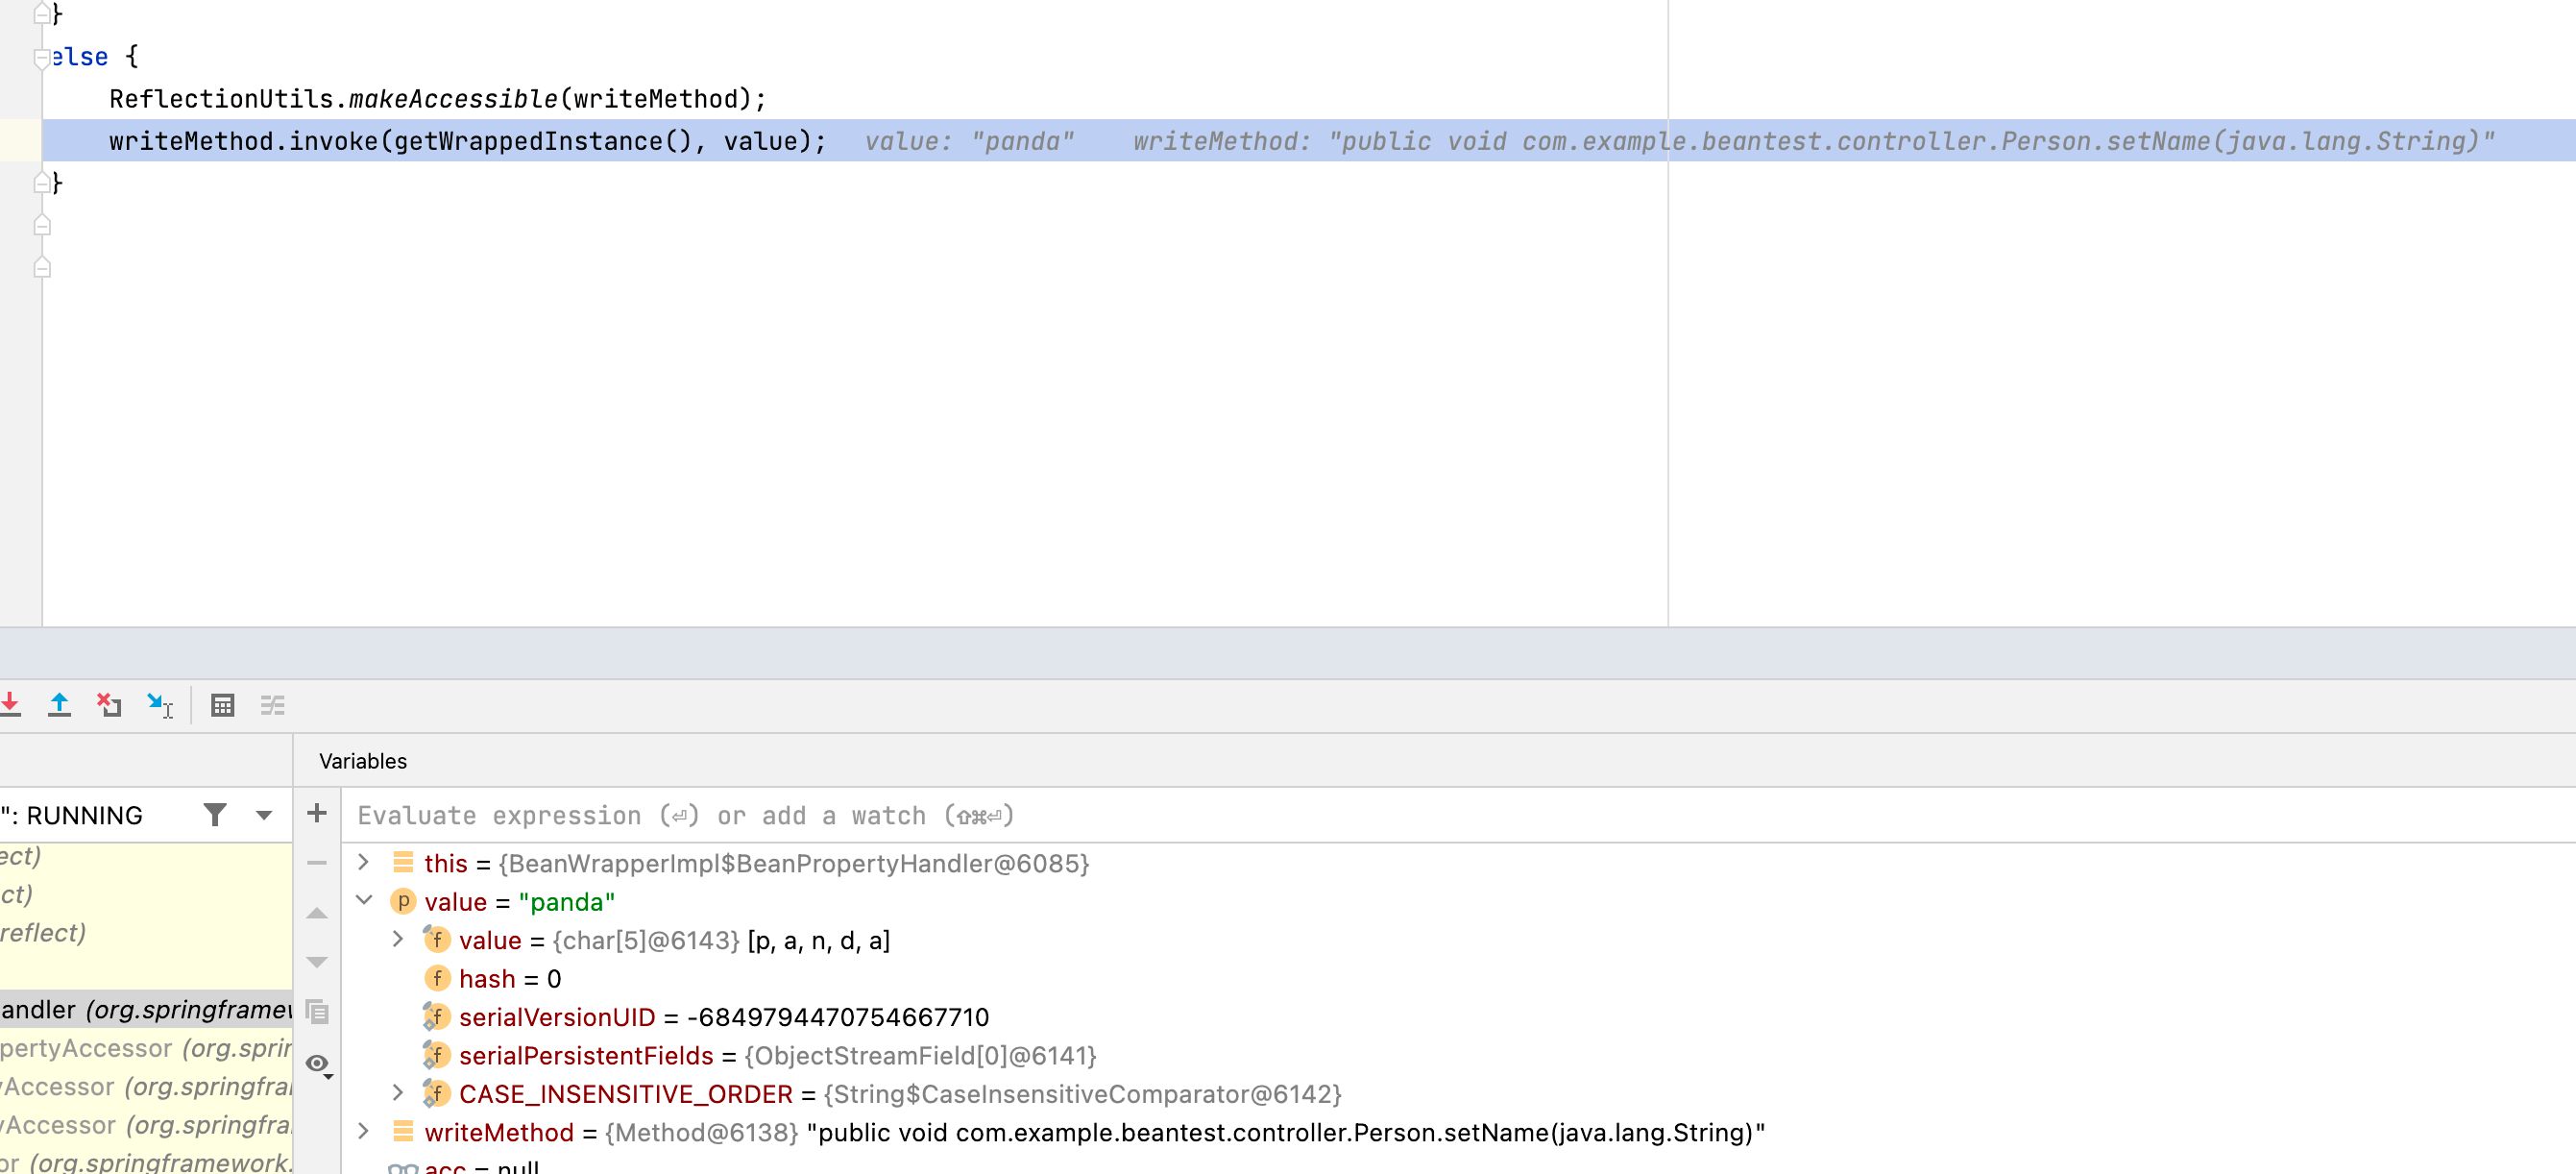Expand the 'this' variable node
The width and height of the screenshot is (2576, 1174).
364,862
